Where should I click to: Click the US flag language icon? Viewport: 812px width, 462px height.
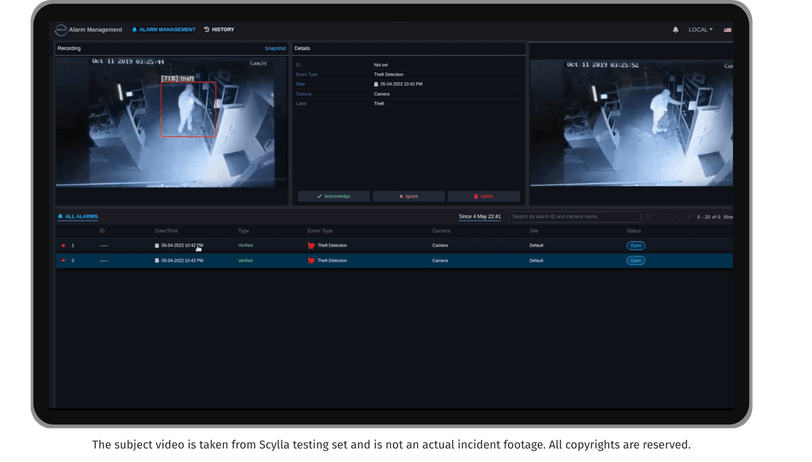click(727, 30)
